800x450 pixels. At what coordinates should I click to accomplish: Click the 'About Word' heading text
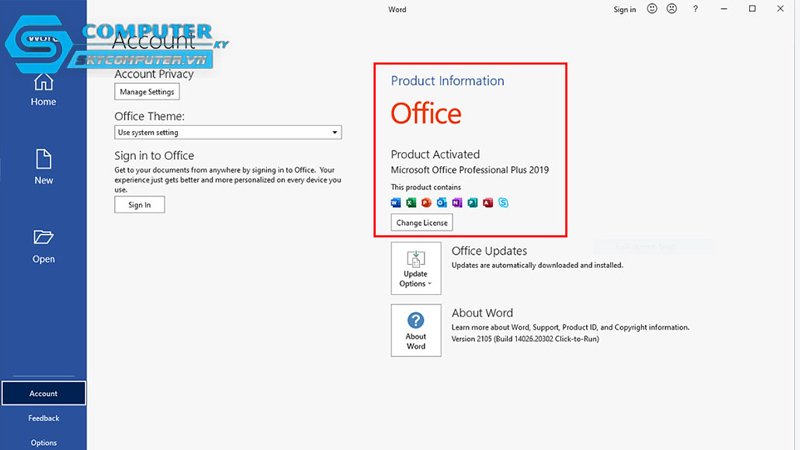click(x=482, y=313)
